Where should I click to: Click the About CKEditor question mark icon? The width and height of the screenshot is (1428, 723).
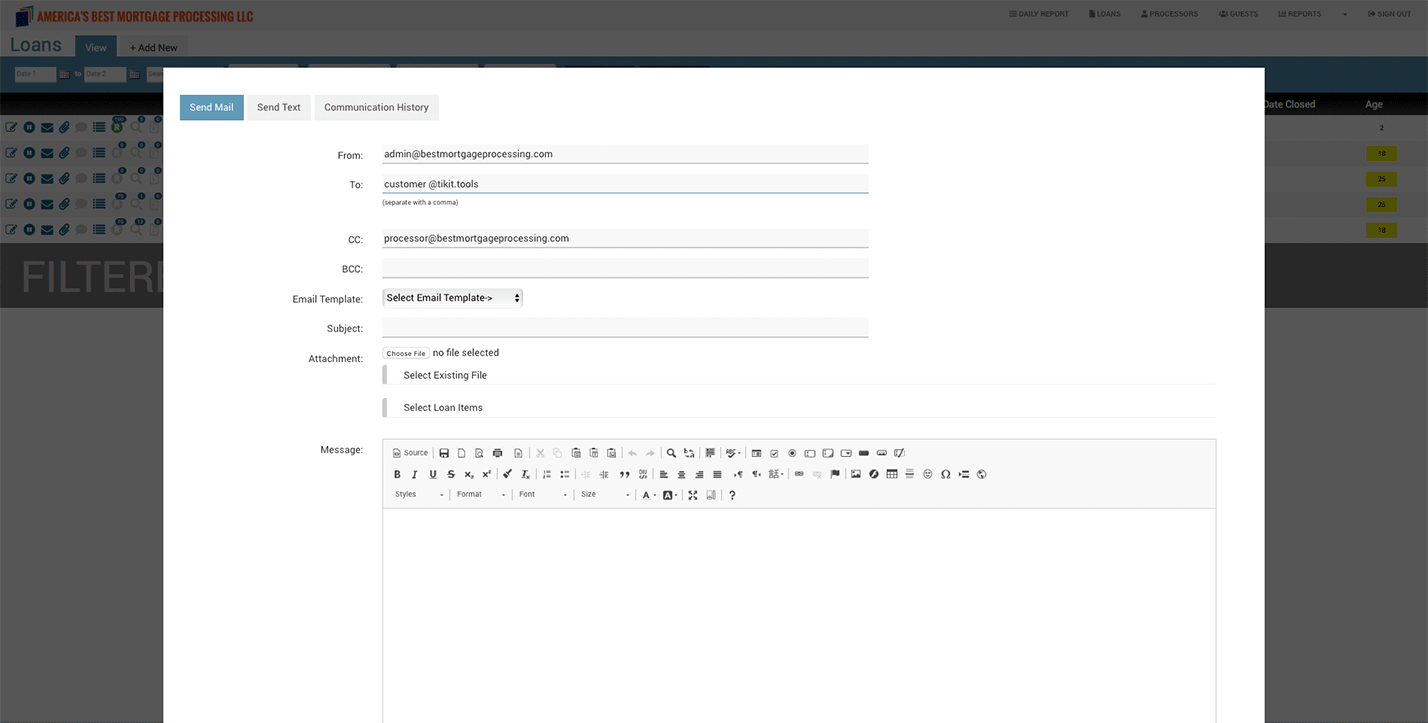coord(732,495)
